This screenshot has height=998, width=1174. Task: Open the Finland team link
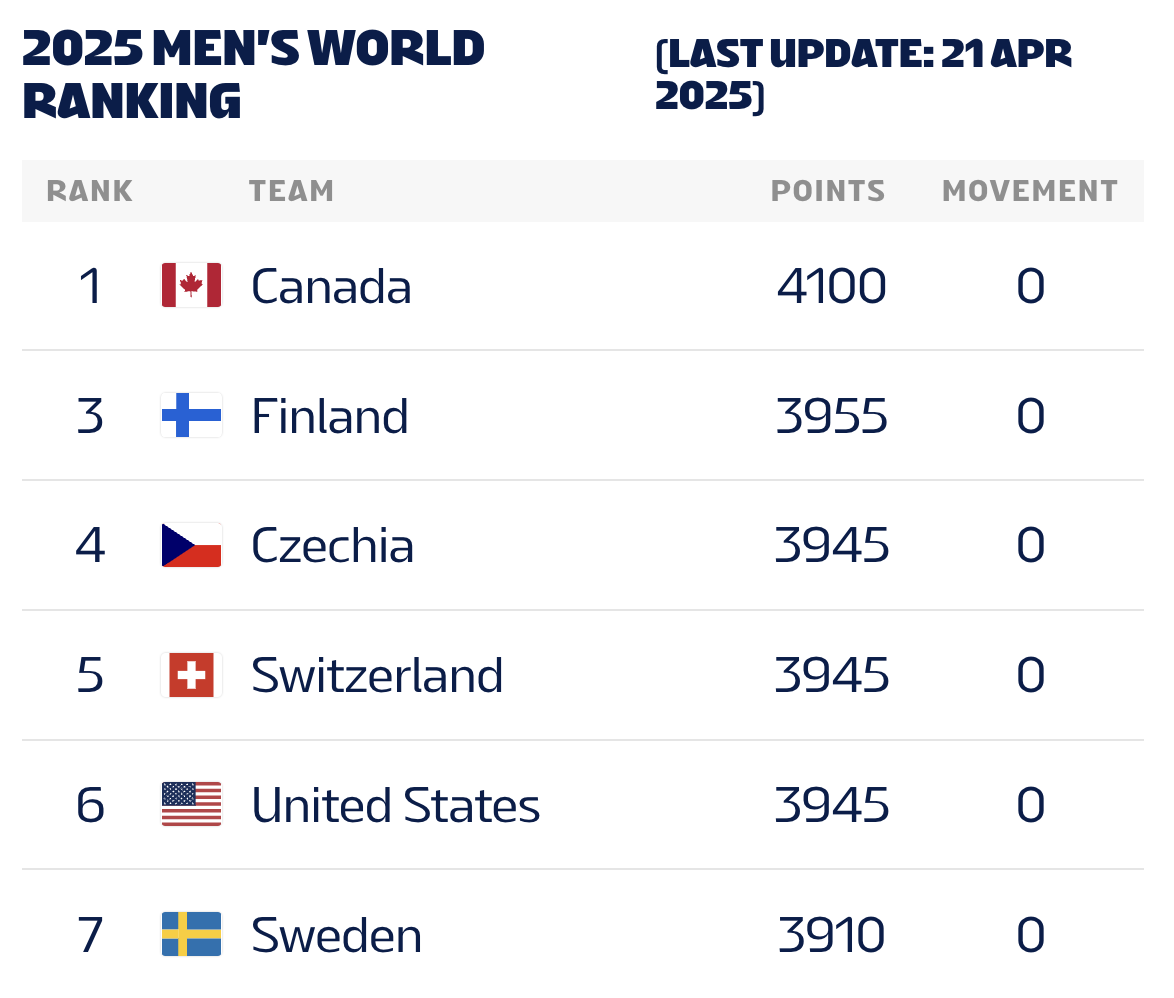[x=330, y=417]
